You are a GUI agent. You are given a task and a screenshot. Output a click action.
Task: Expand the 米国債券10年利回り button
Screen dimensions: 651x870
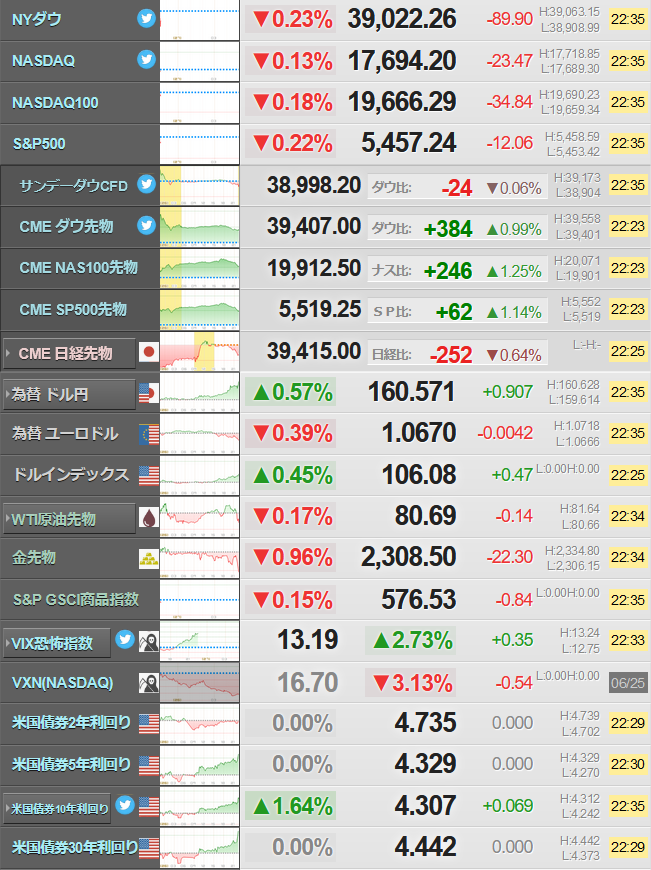57,809
